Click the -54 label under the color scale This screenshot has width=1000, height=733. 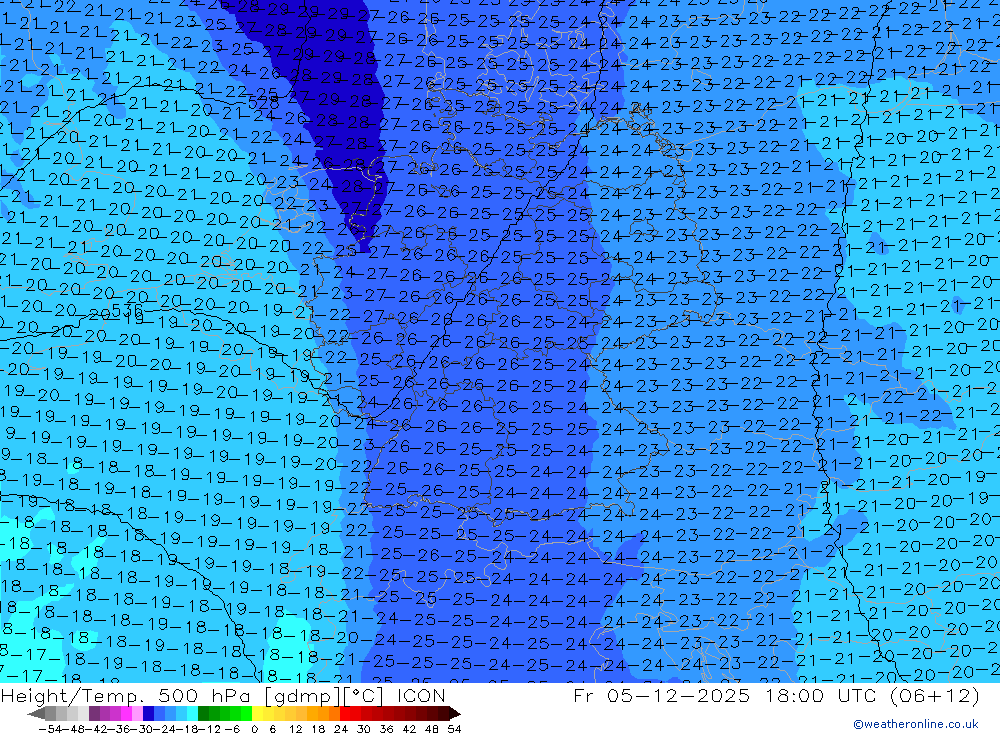point(50,729)
